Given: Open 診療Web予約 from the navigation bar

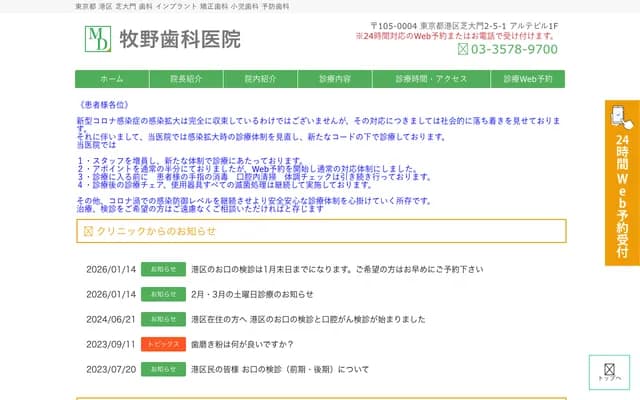Looking at the screenshot, I should point(529,79).
